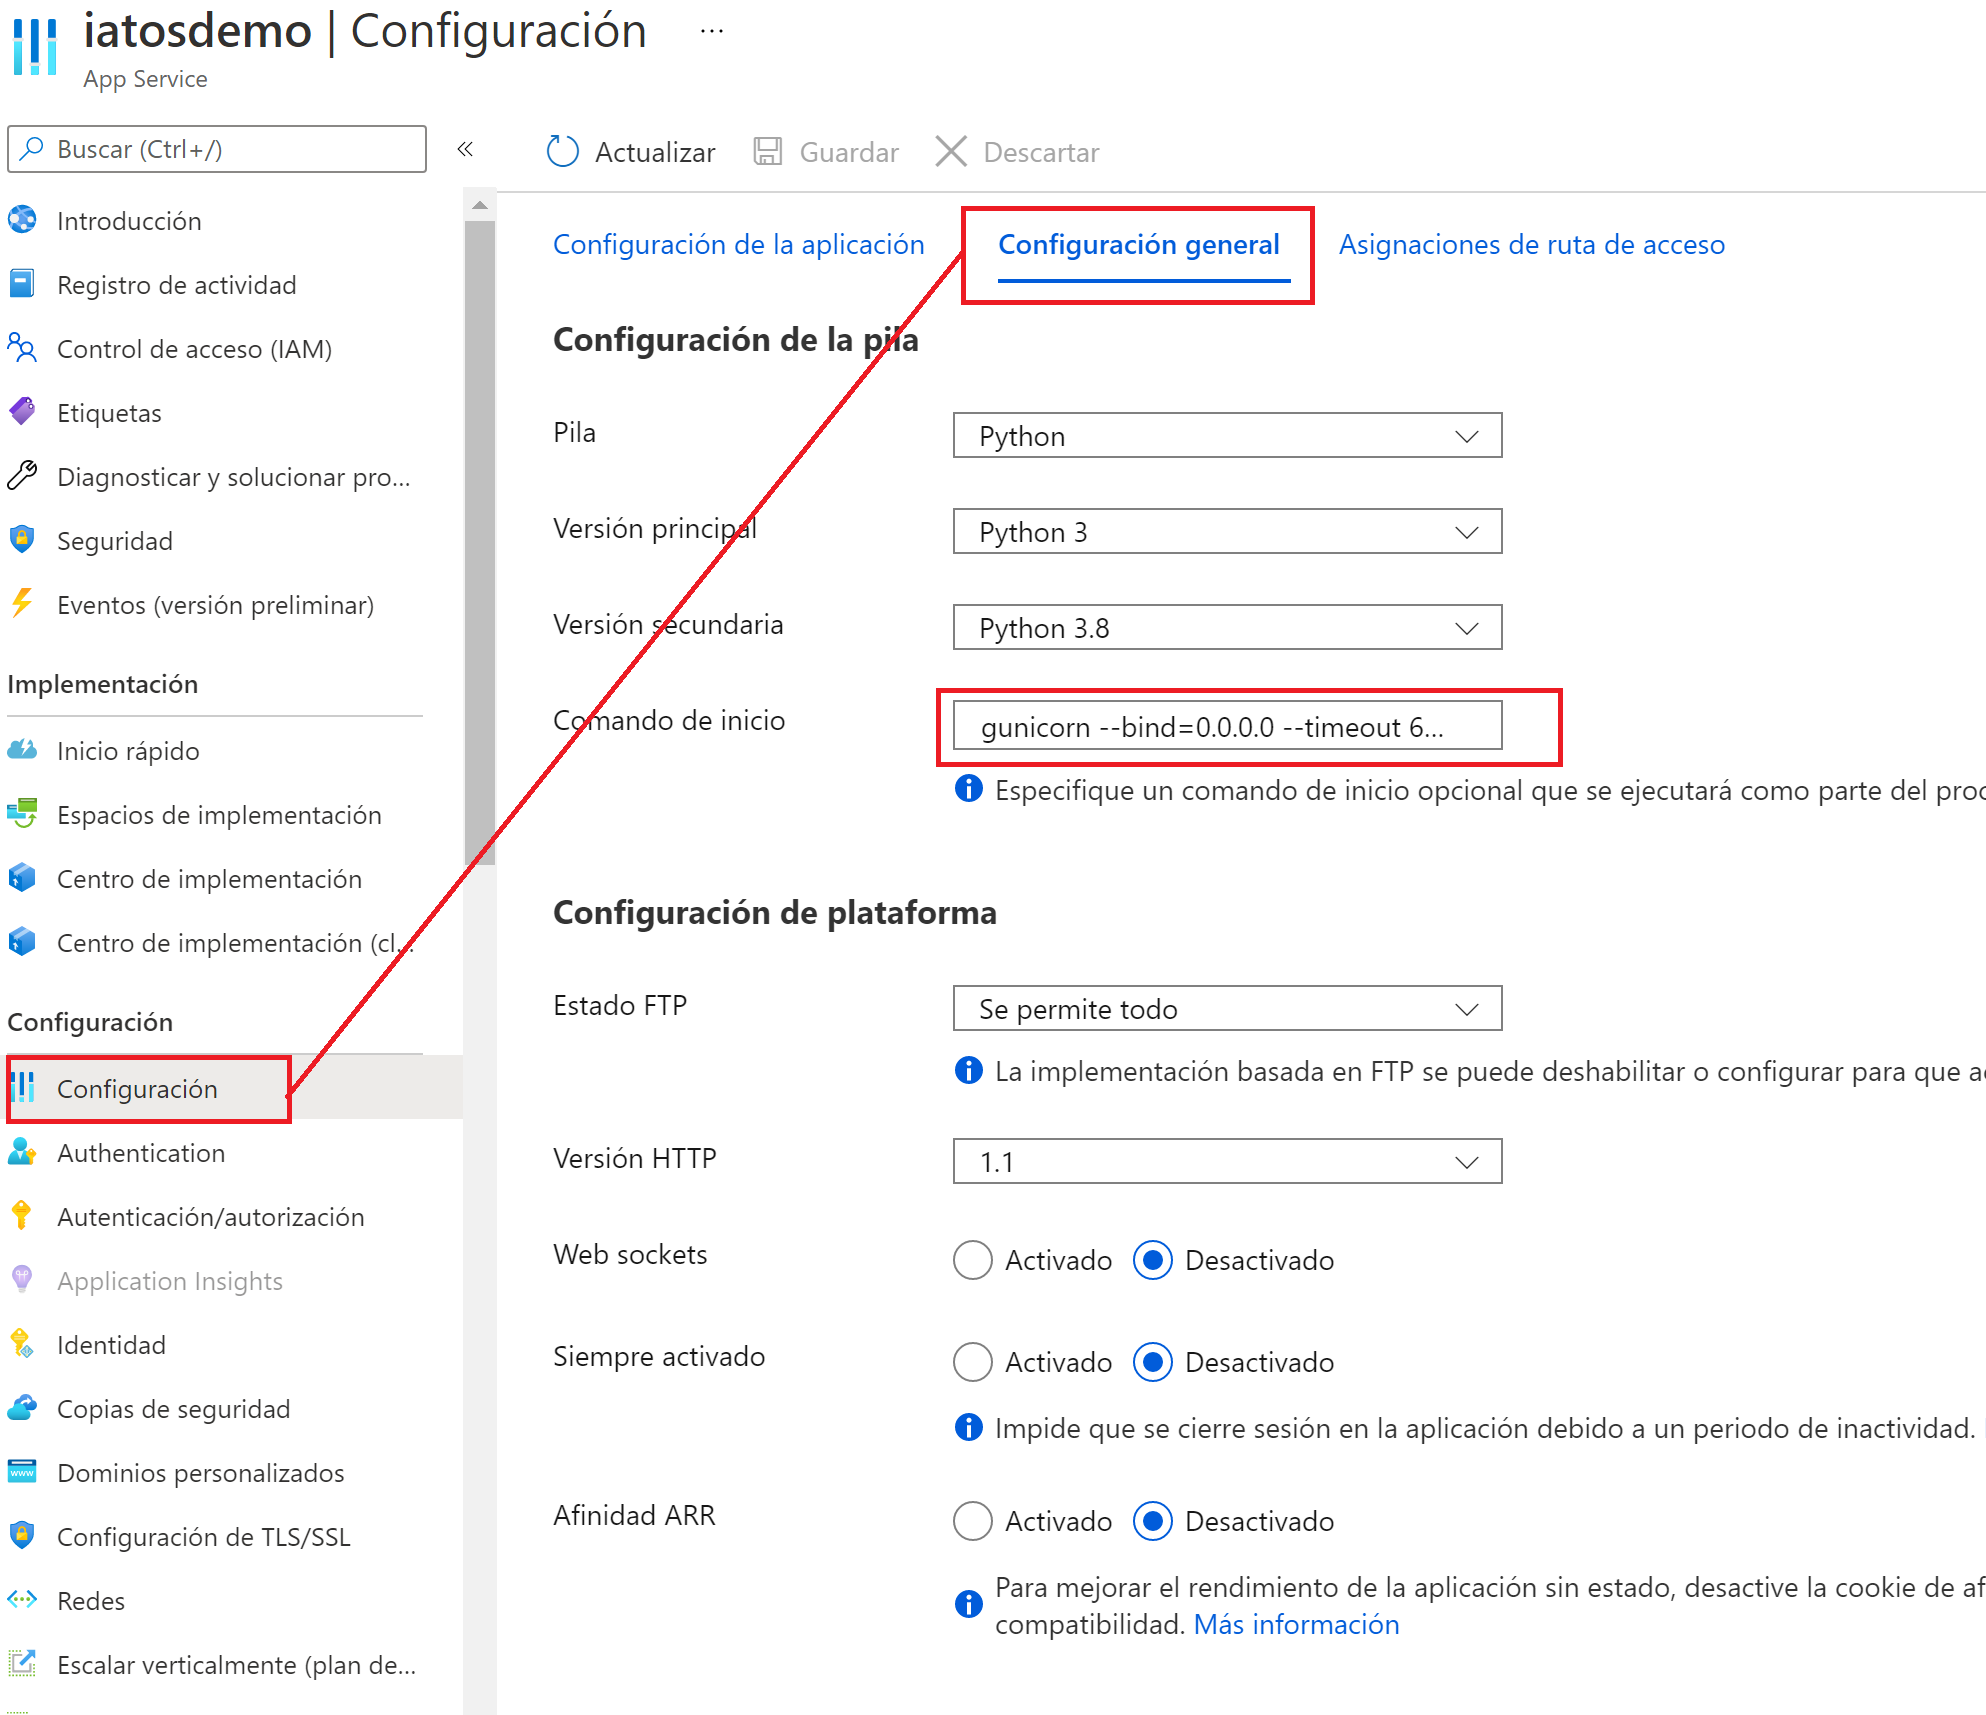Viewport: 1986px width, 1715px height.
Task: Select Activado for Siempre activado
Action: (972, 1362)
